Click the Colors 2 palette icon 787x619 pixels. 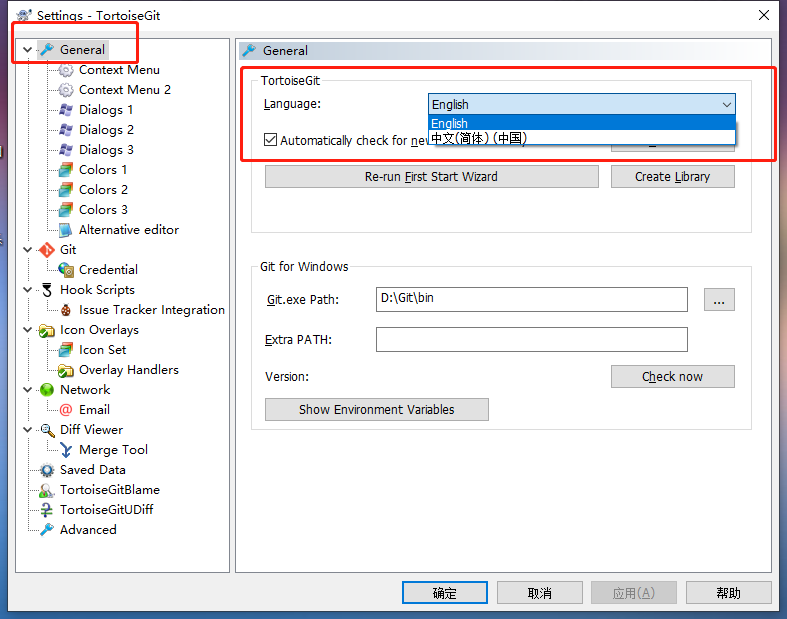click(x=66, y=190)
